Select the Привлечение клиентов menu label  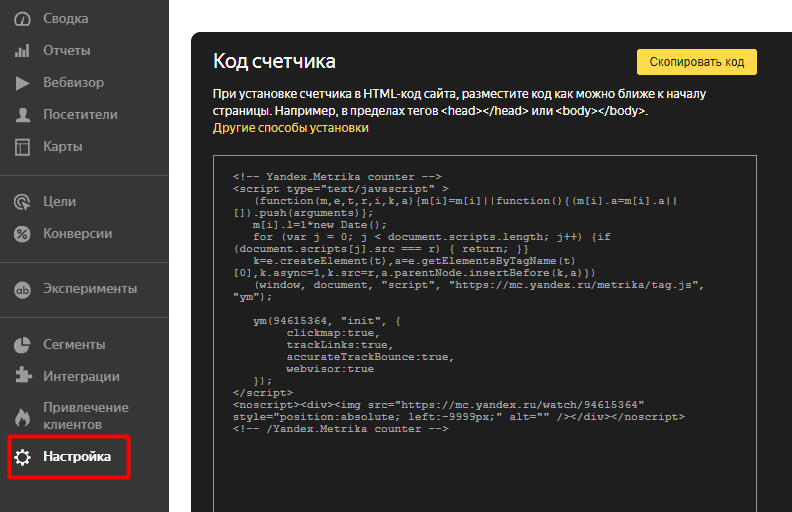coord(85,416)
